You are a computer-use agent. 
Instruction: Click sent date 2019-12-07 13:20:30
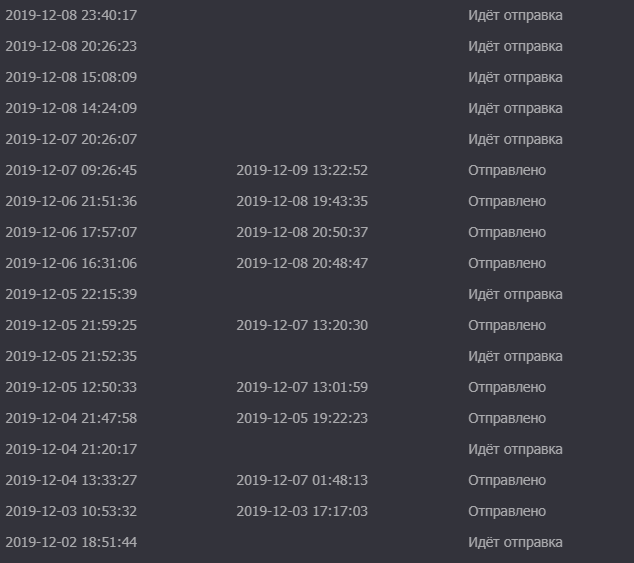(x=302, y=325)
